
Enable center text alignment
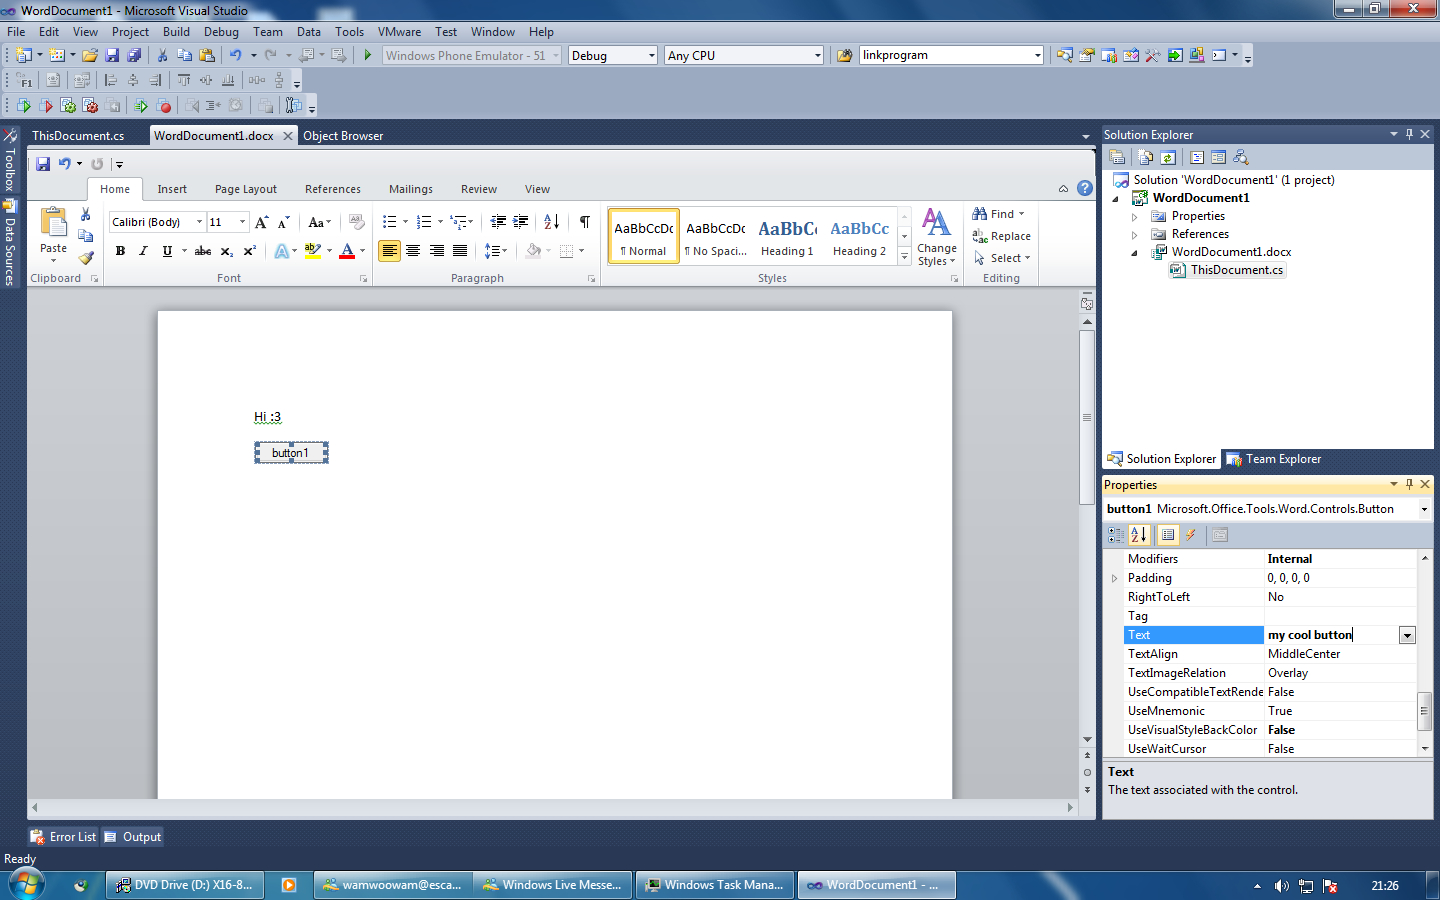(413, 251)
